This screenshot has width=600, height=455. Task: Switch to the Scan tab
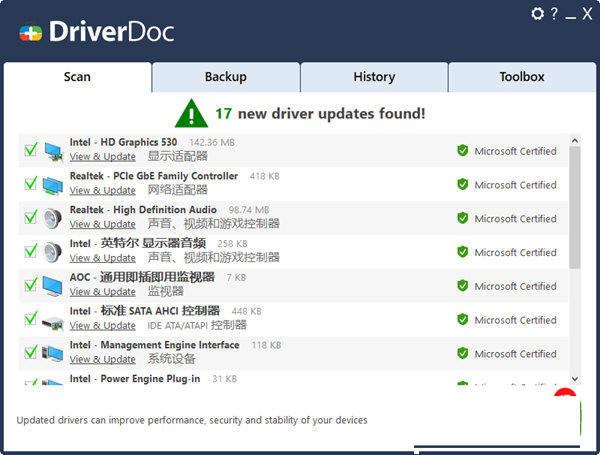77,77
